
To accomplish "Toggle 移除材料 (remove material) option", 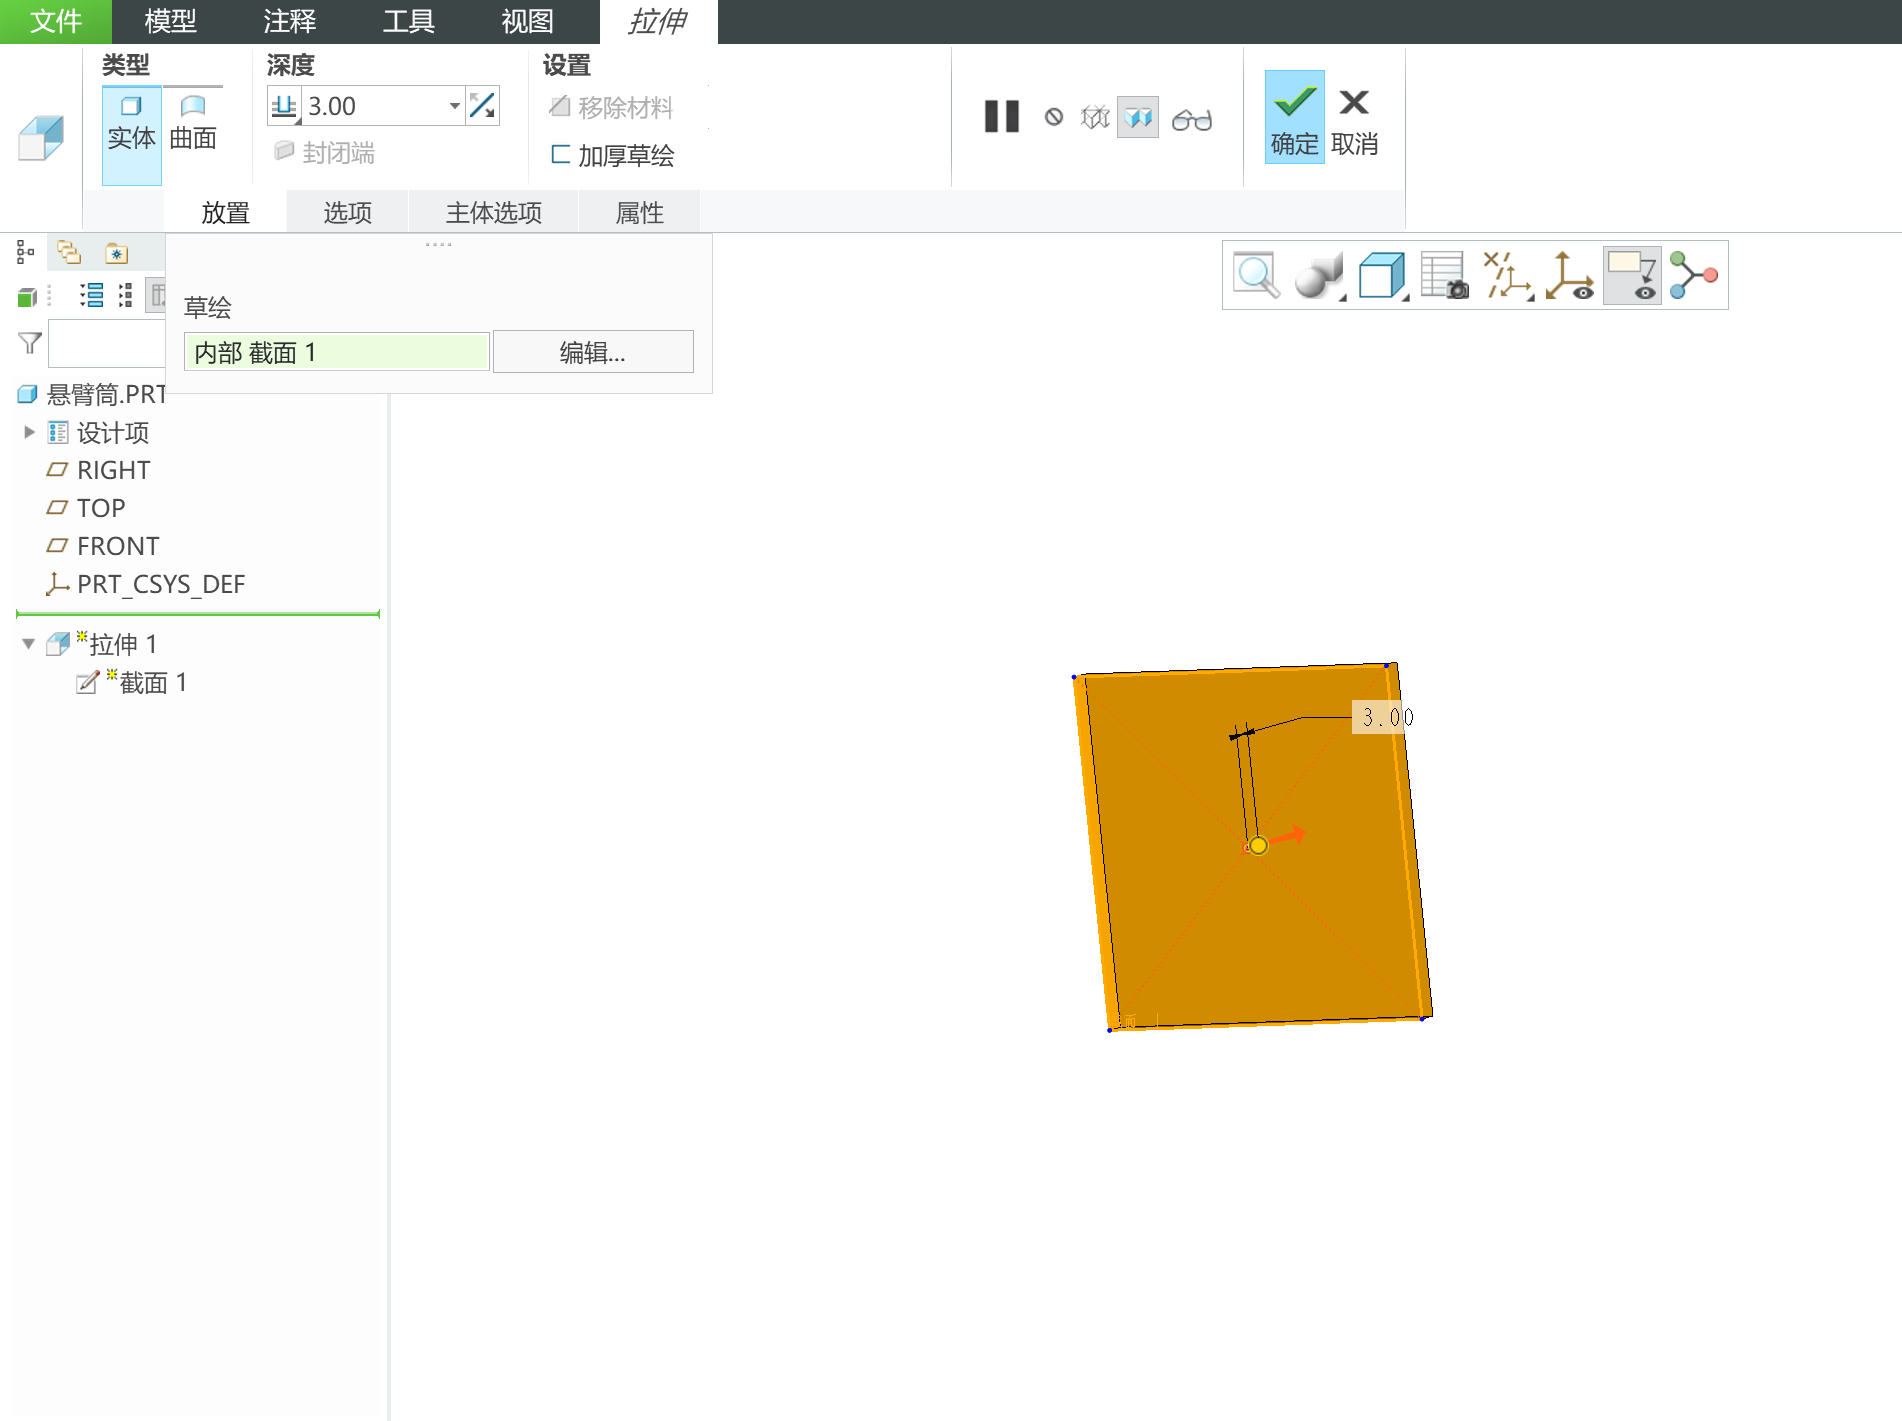I will coord(611,107).
